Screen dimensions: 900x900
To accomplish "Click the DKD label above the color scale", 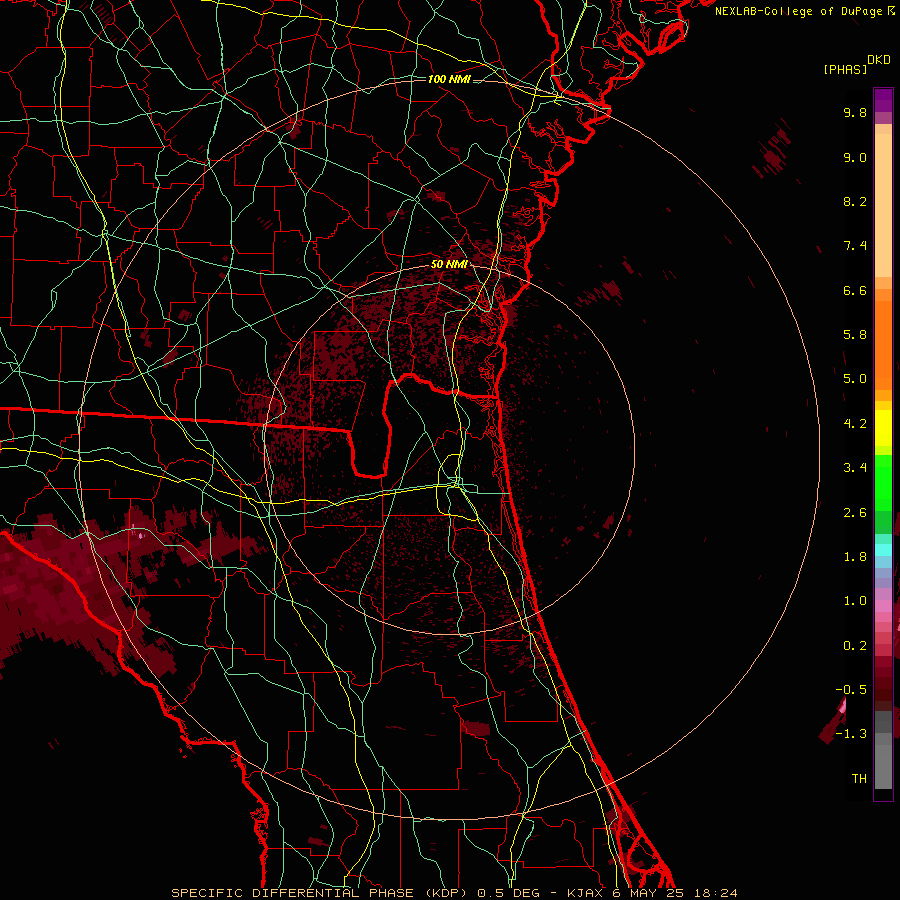I will pos(879,60).
